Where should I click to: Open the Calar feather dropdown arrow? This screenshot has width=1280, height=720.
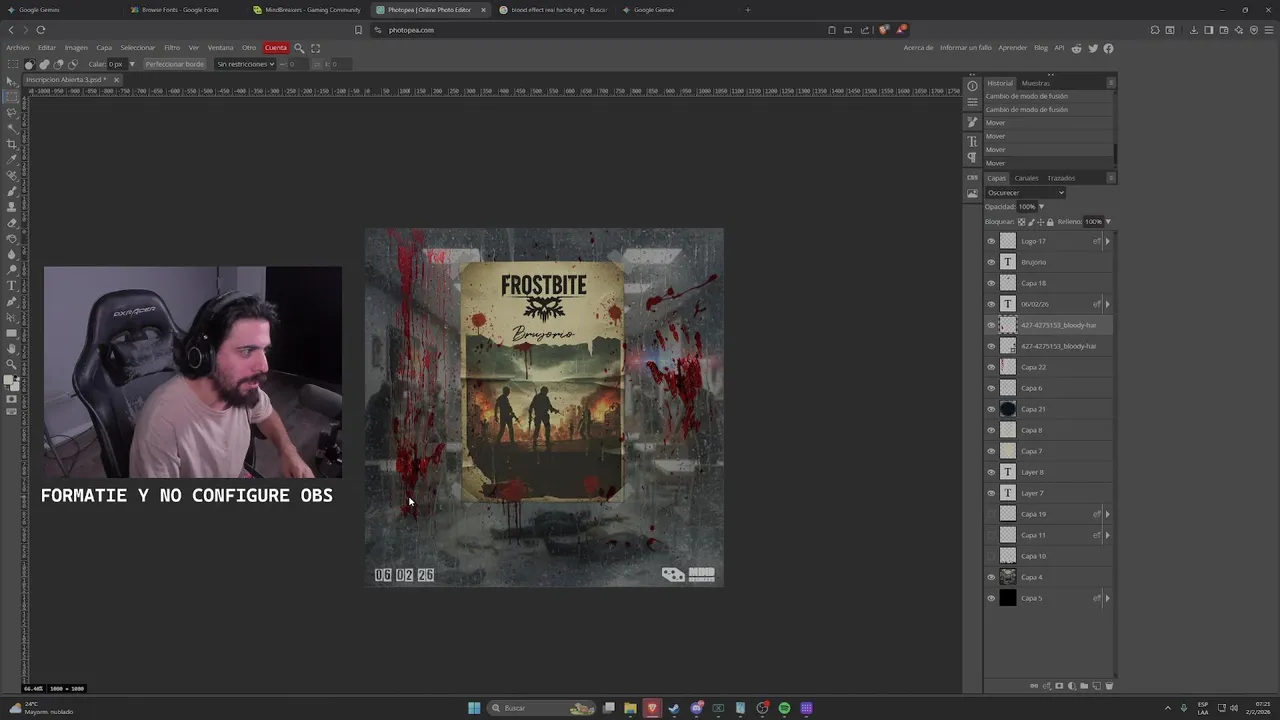(x=132, y=64)
